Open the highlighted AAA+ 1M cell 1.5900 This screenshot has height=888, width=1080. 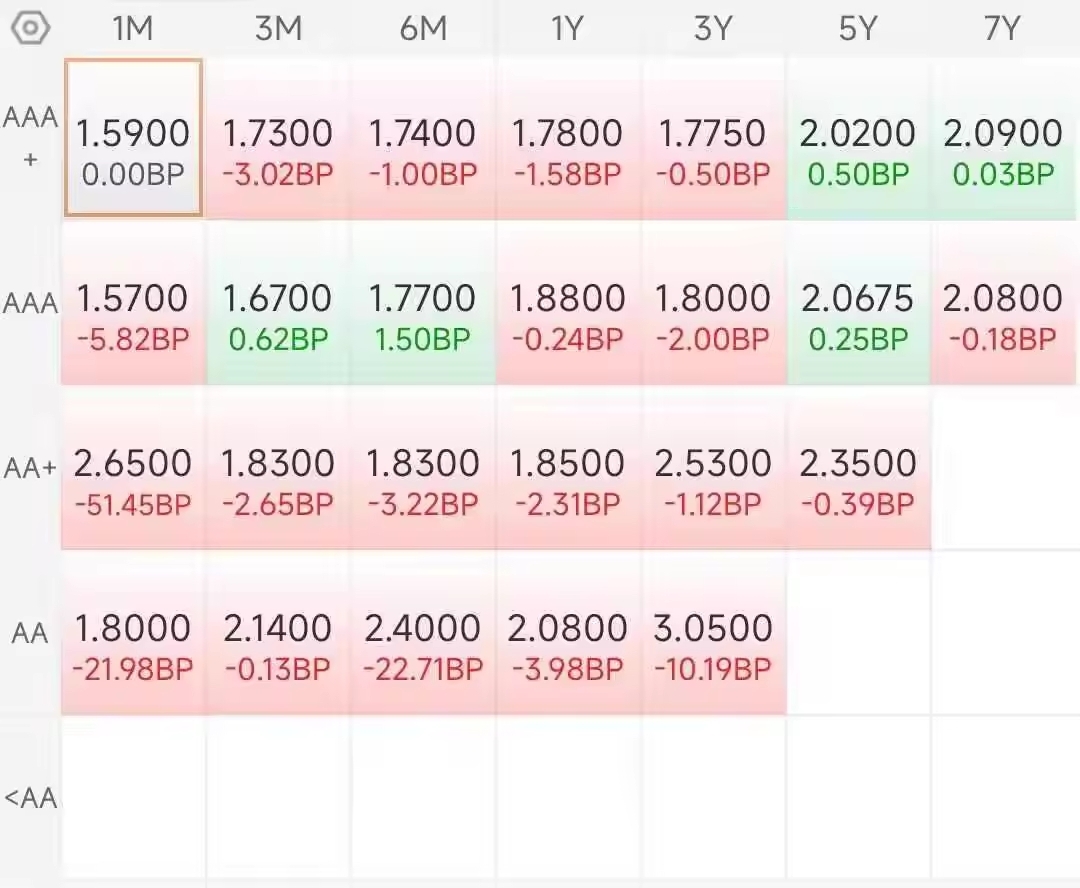134,138
